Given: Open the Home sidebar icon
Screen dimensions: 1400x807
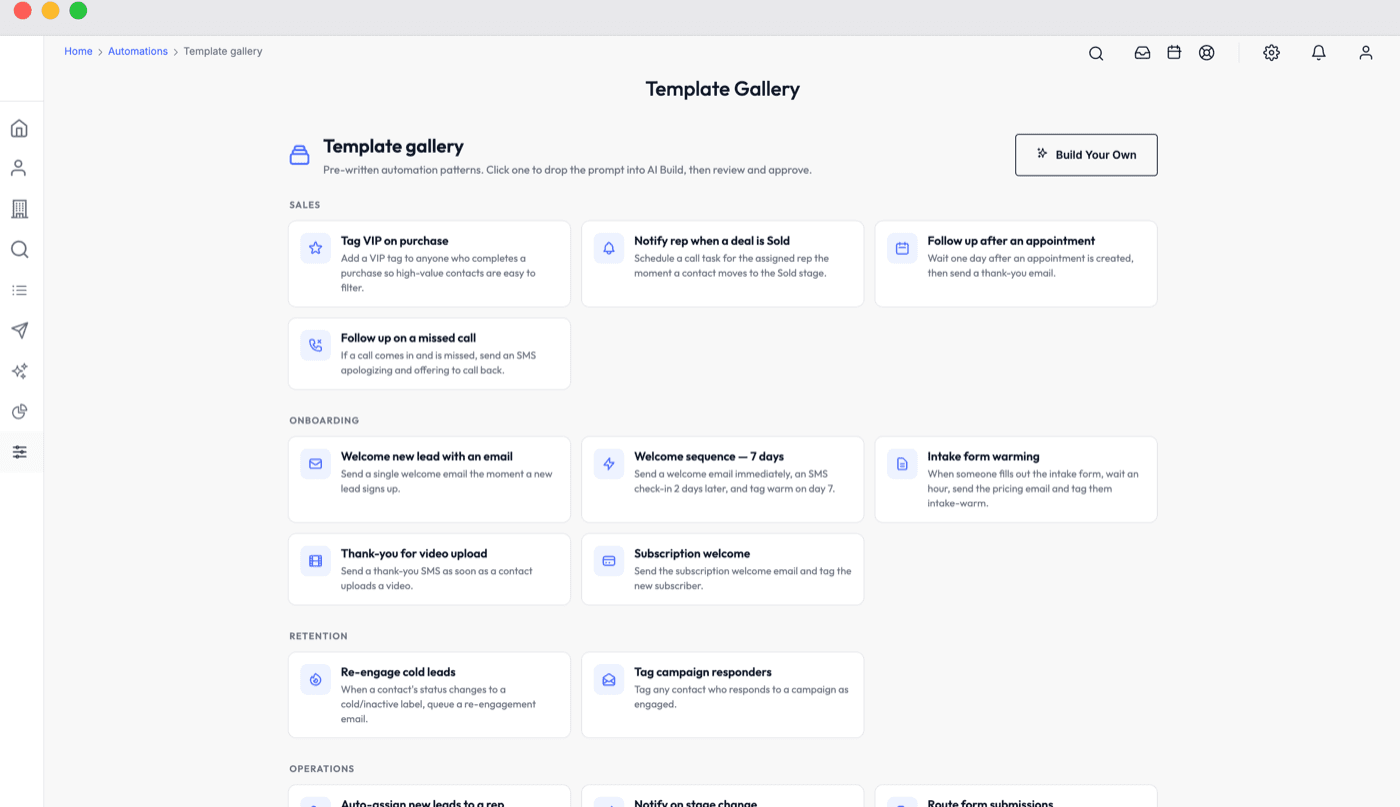Looking at the screenshot, I should (19, 128).
